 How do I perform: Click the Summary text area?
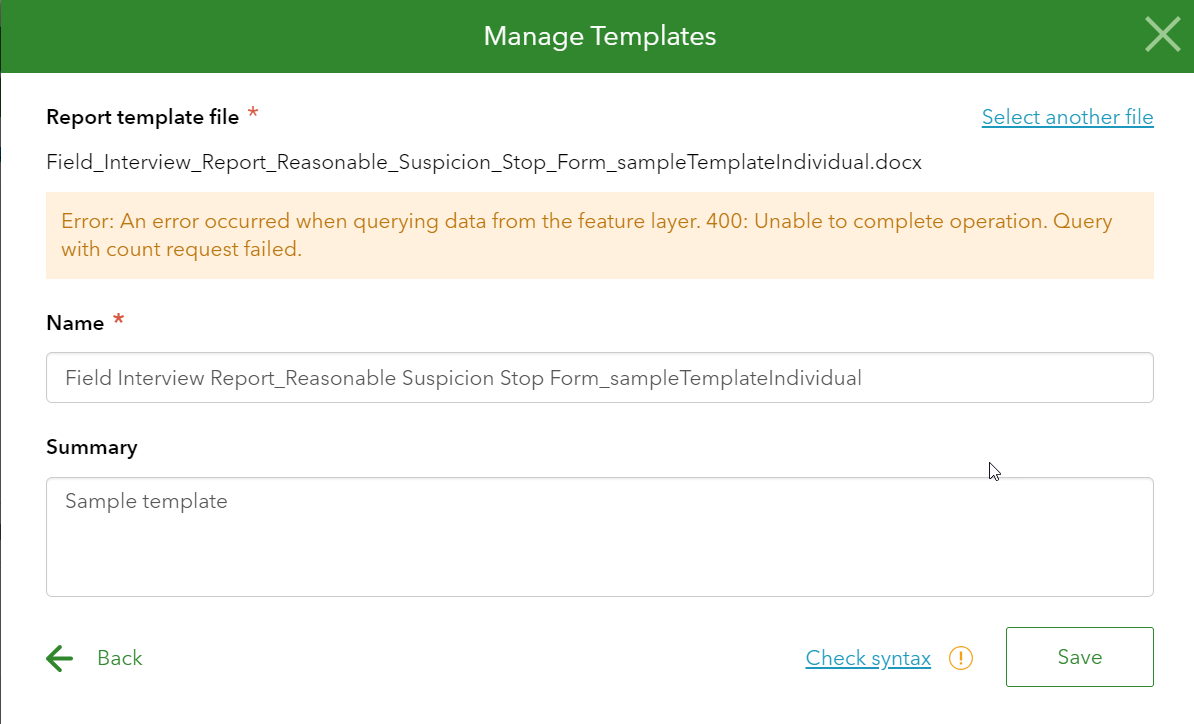point(598,537)
